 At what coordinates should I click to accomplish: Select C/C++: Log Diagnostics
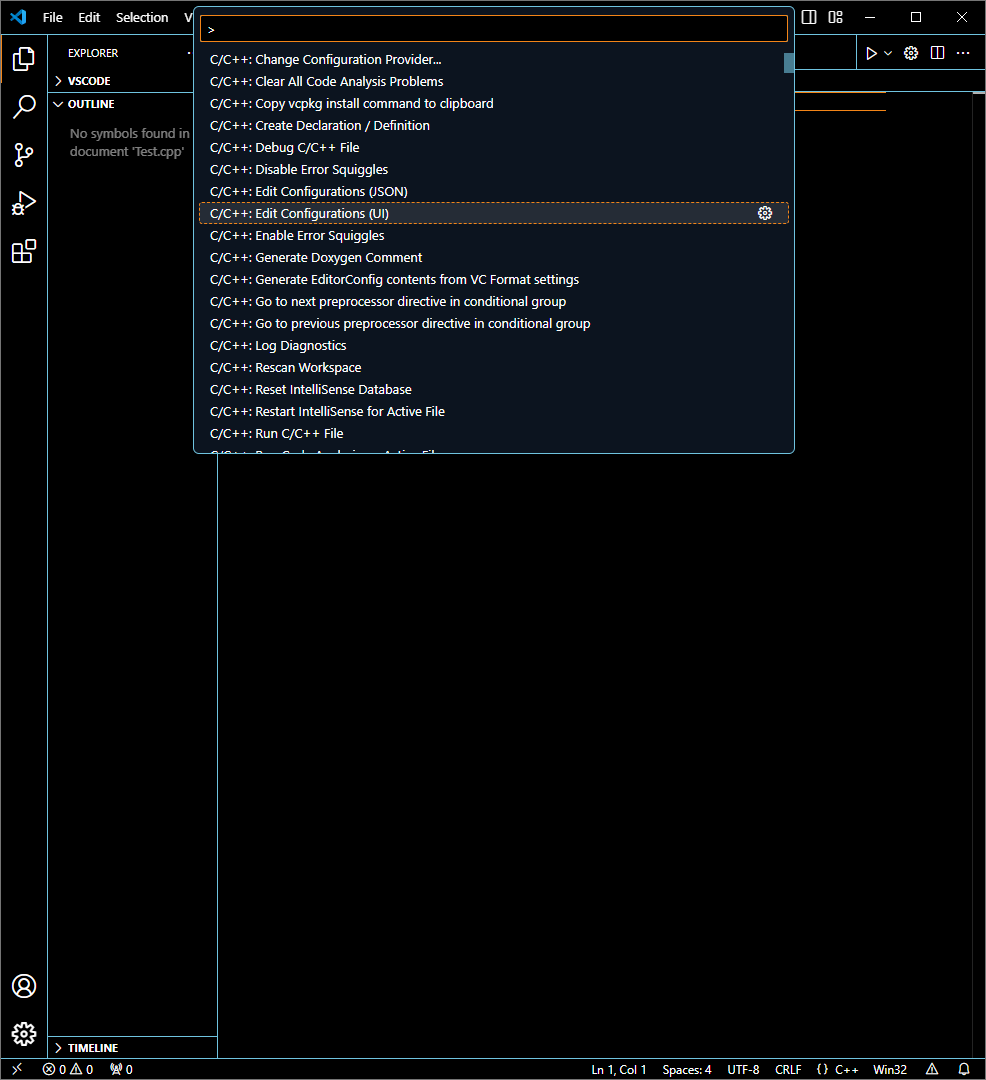pos(494,346)
